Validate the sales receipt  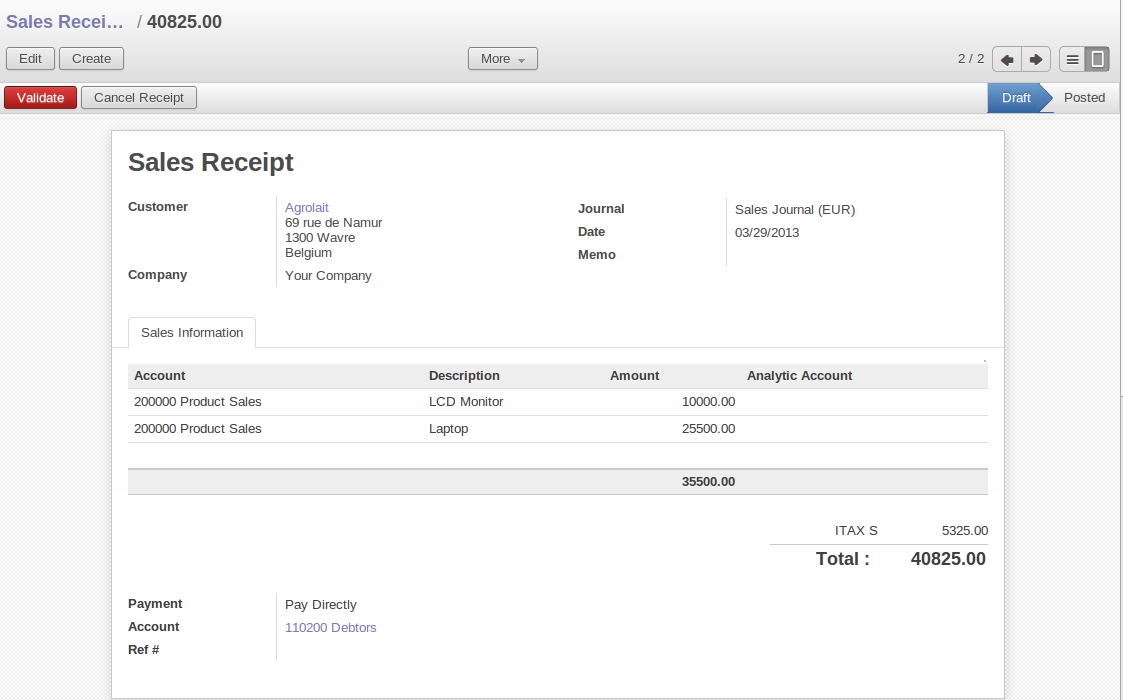[40, 98]
